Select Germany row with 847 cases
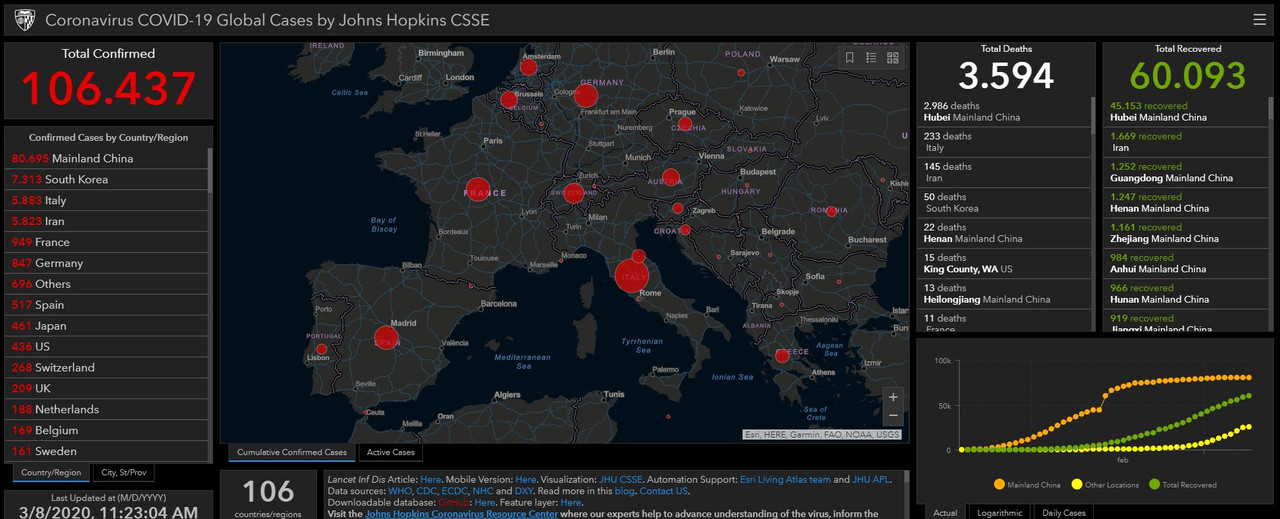1280x519 pixels. click(108, 263)
